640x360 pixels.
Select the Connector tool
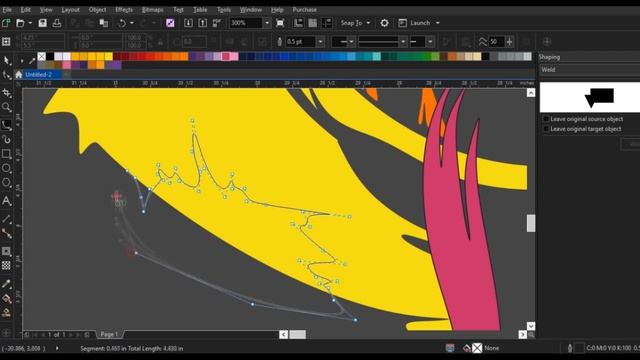pos(6,233)
